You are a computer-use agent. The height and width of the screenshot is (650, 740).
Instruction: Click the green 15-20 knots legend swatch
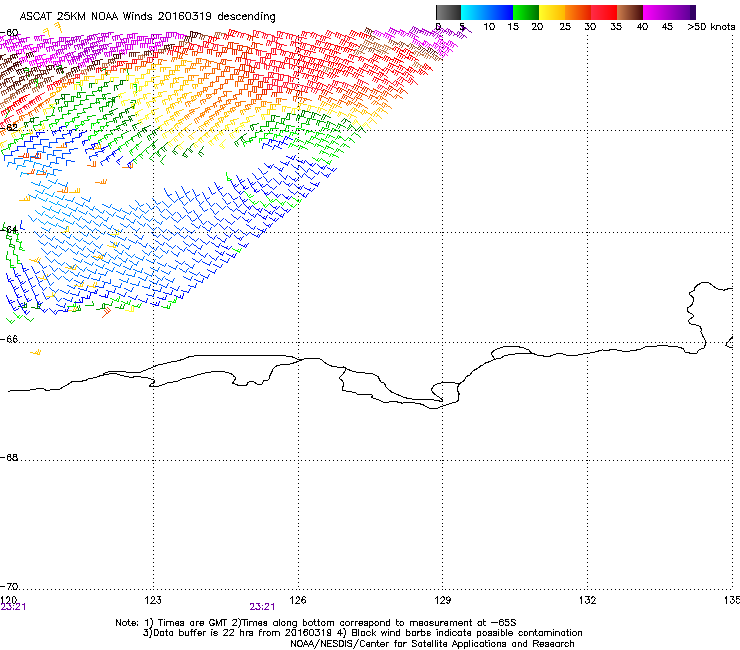click(x=526, y=12)
